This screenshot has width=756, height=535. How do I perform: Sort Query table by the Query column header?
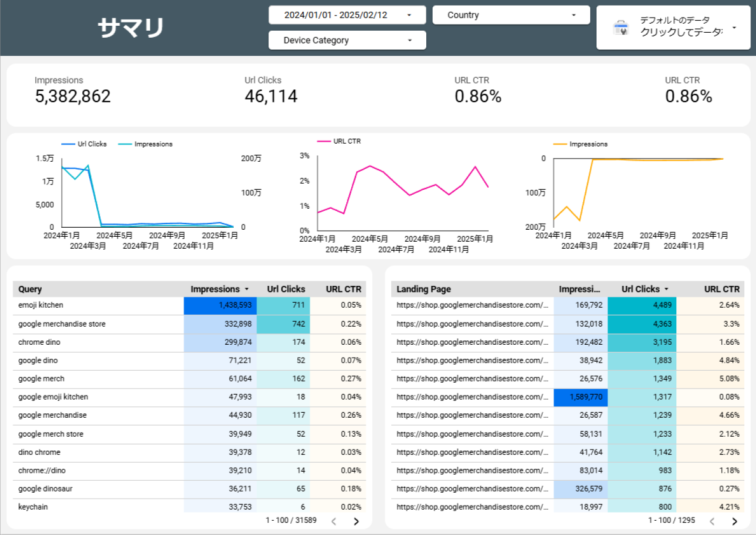(30, 288)
